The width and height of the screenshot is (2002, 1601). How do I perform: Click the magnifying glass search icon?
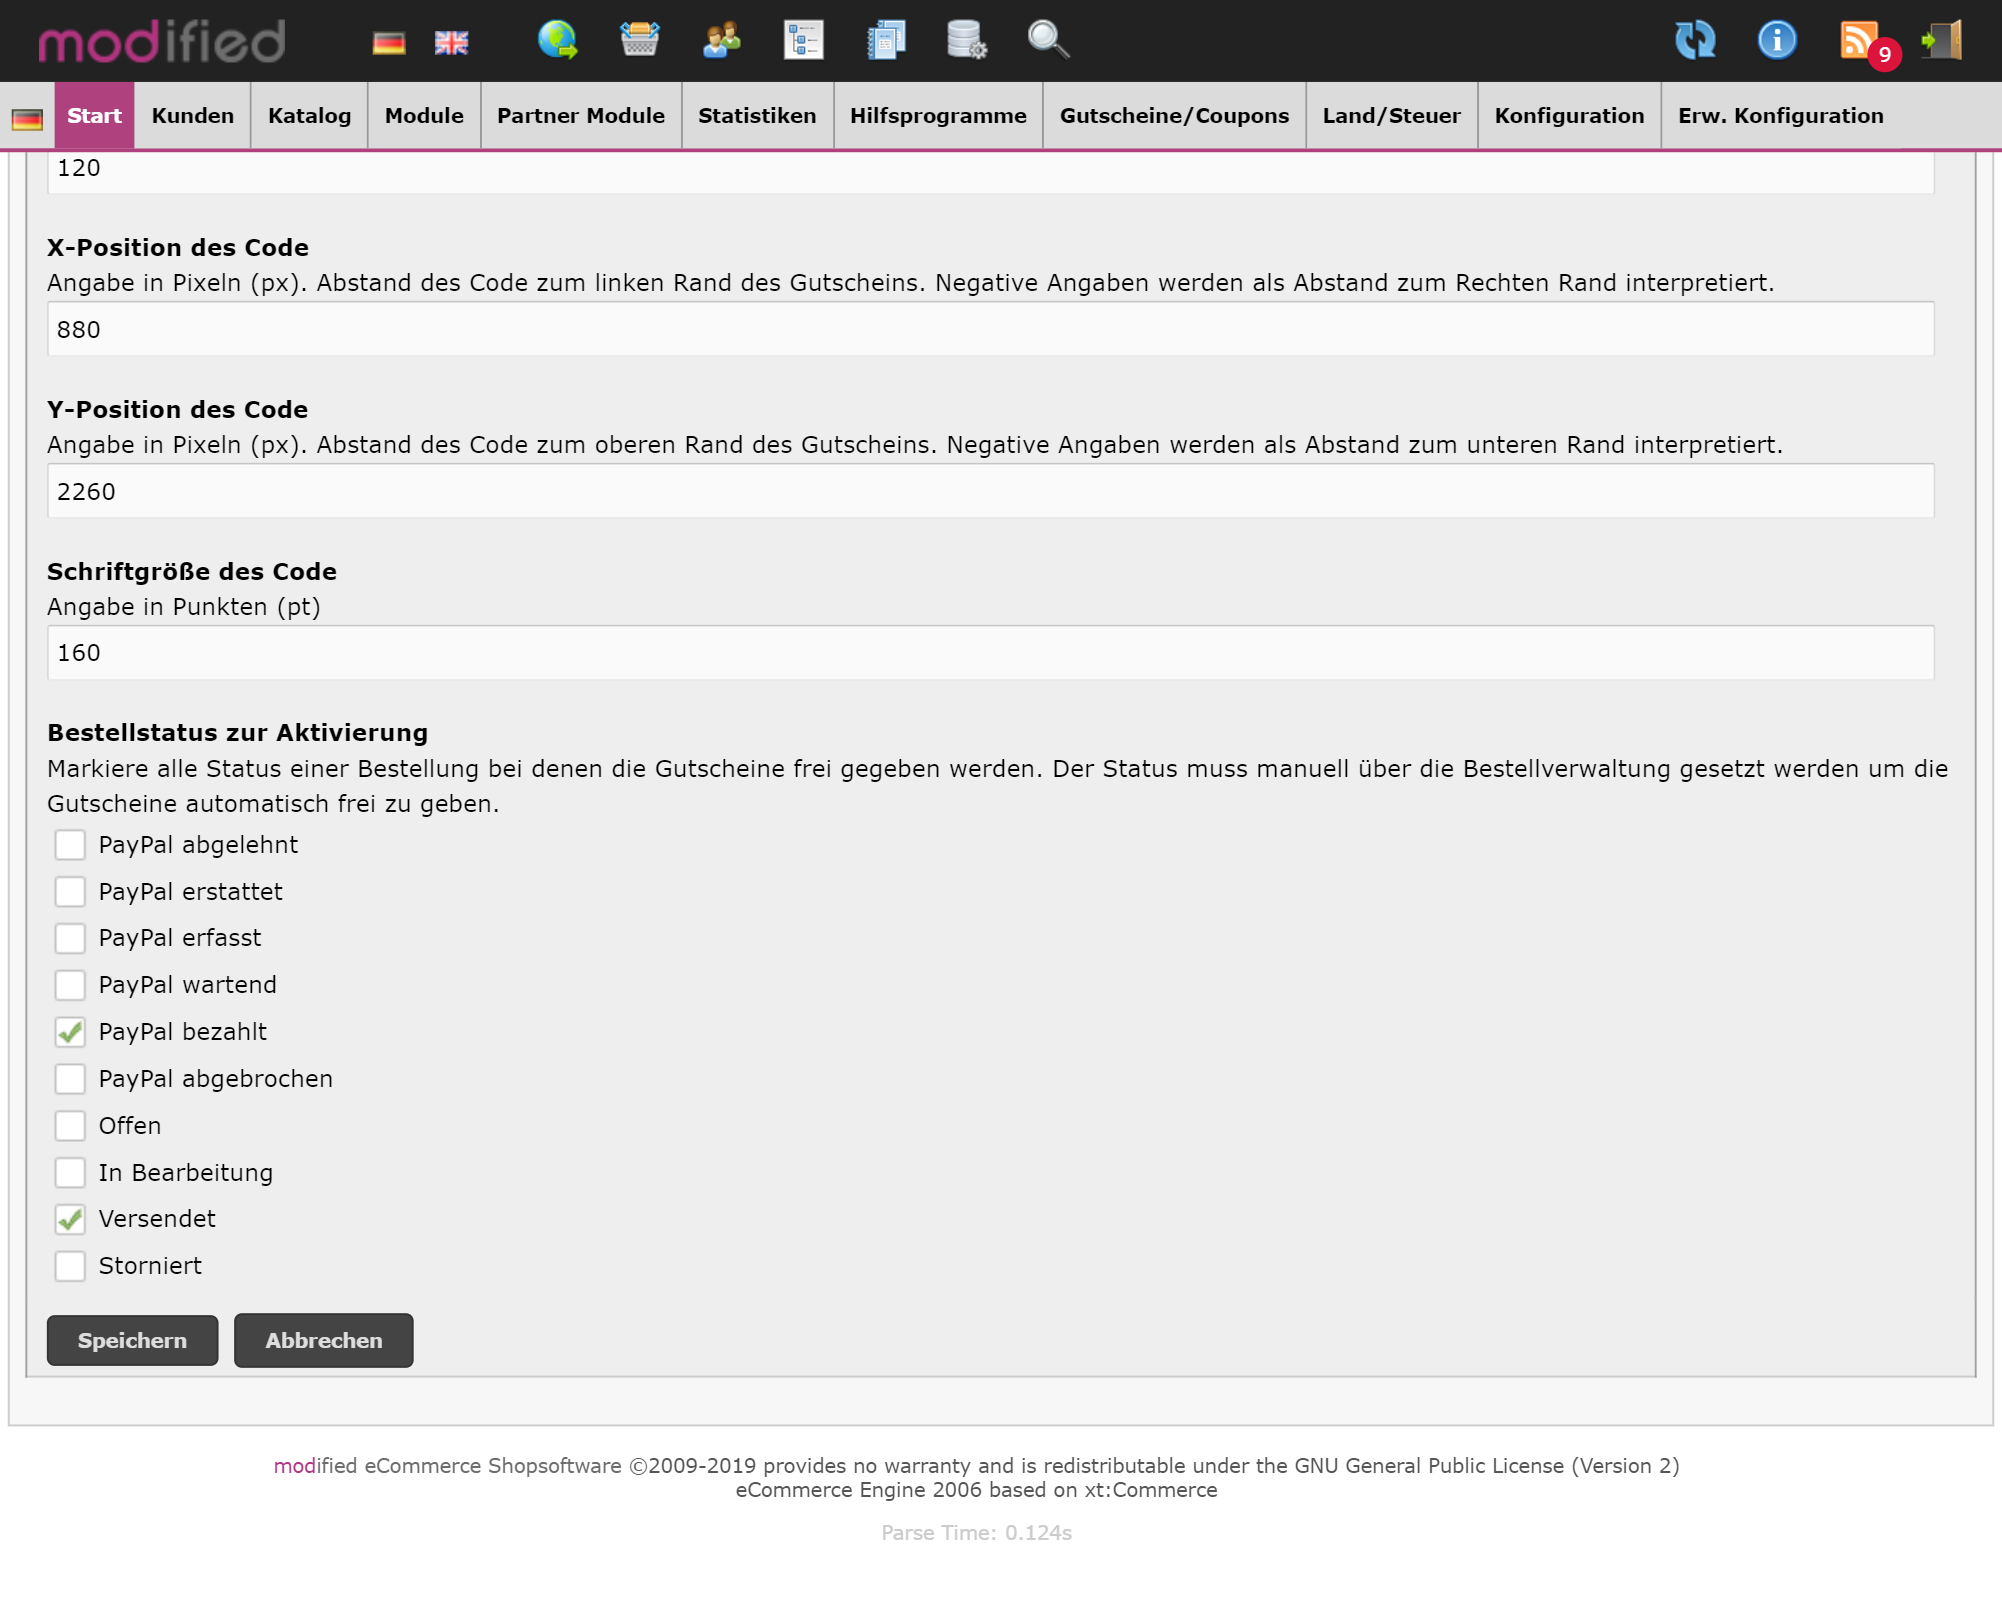(x=1048, y=40)
